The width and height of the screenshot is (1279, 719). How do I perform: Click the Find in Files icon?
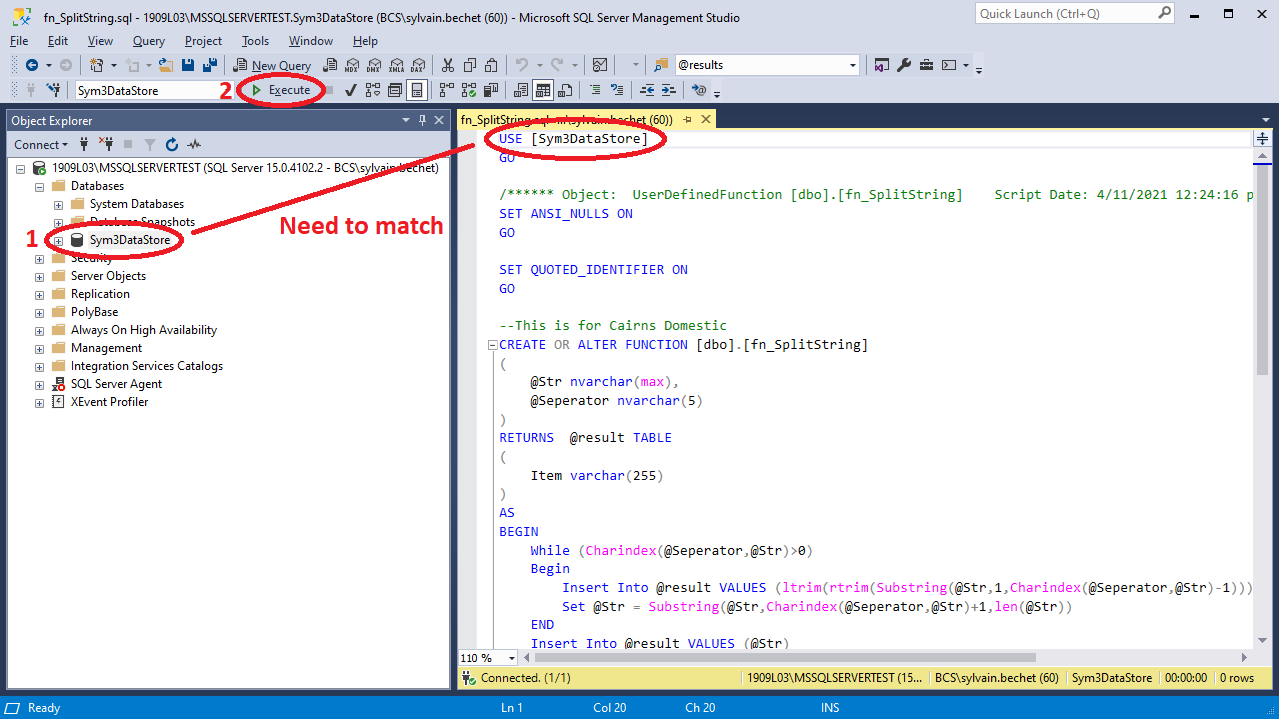coord(661,65)
